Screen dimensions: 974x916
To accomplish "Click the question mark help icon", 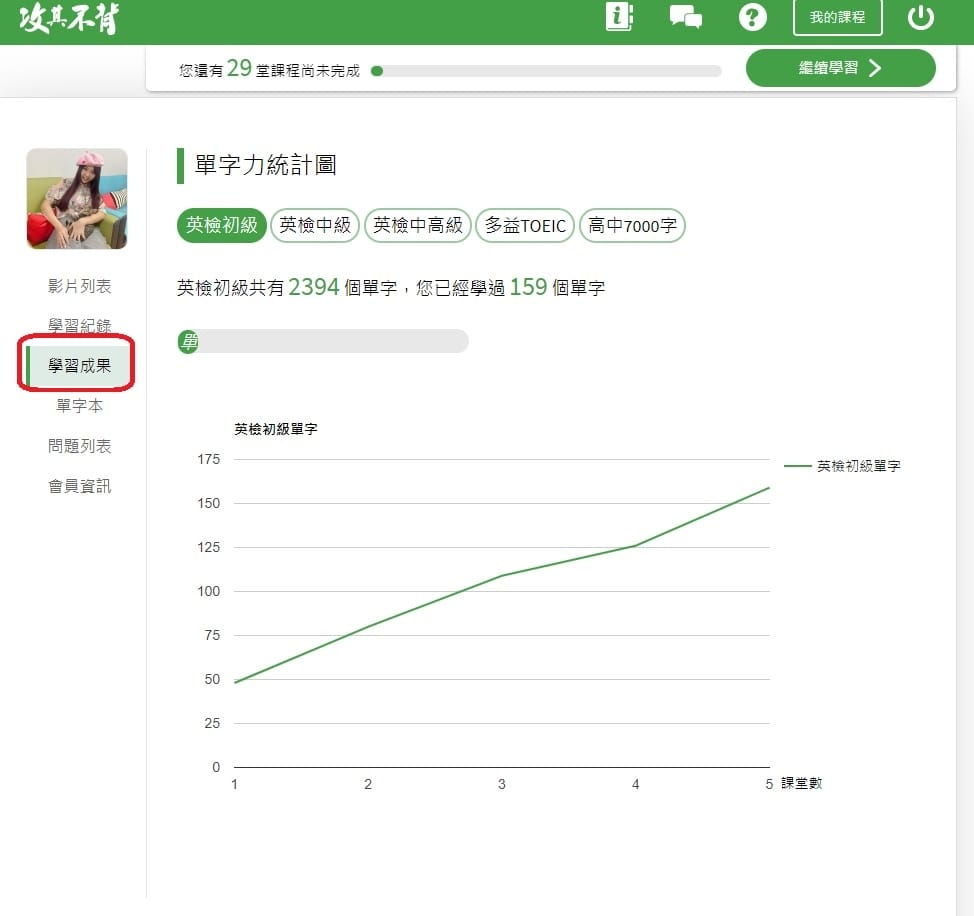I will 752,17.
